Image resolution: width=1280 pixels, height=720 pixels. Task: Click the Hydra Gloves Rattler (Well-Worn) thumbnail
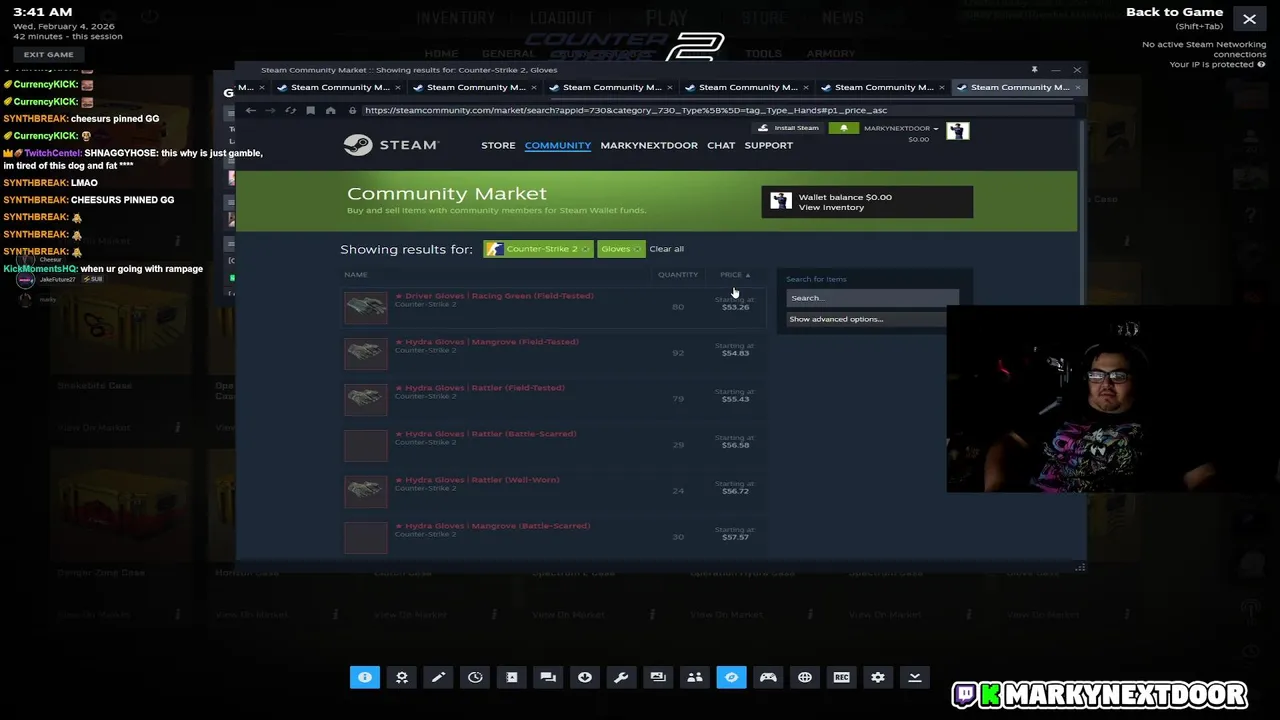[x=366, y=490]
